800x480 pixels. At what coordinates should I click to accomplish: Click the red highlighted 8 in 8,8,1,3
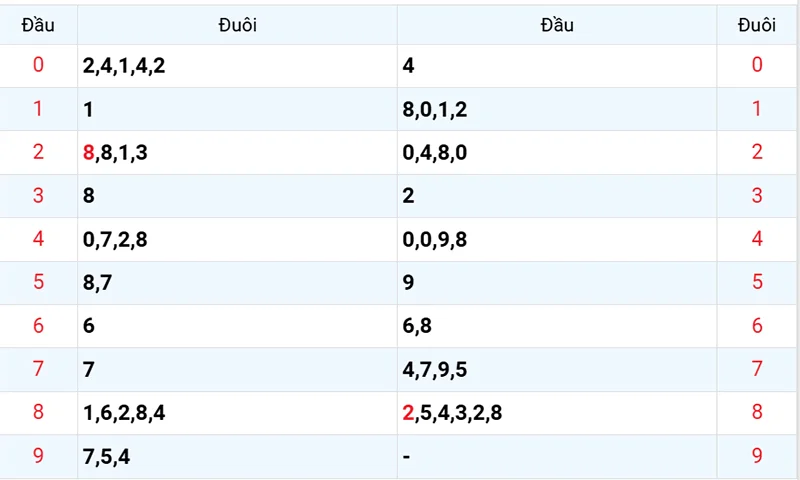coord(88,153)
